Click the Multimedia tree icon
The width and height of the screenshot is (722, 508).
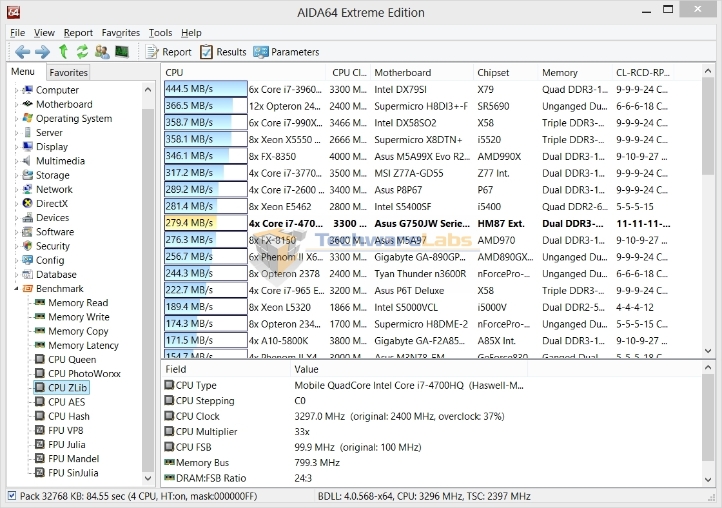[28, 161]
